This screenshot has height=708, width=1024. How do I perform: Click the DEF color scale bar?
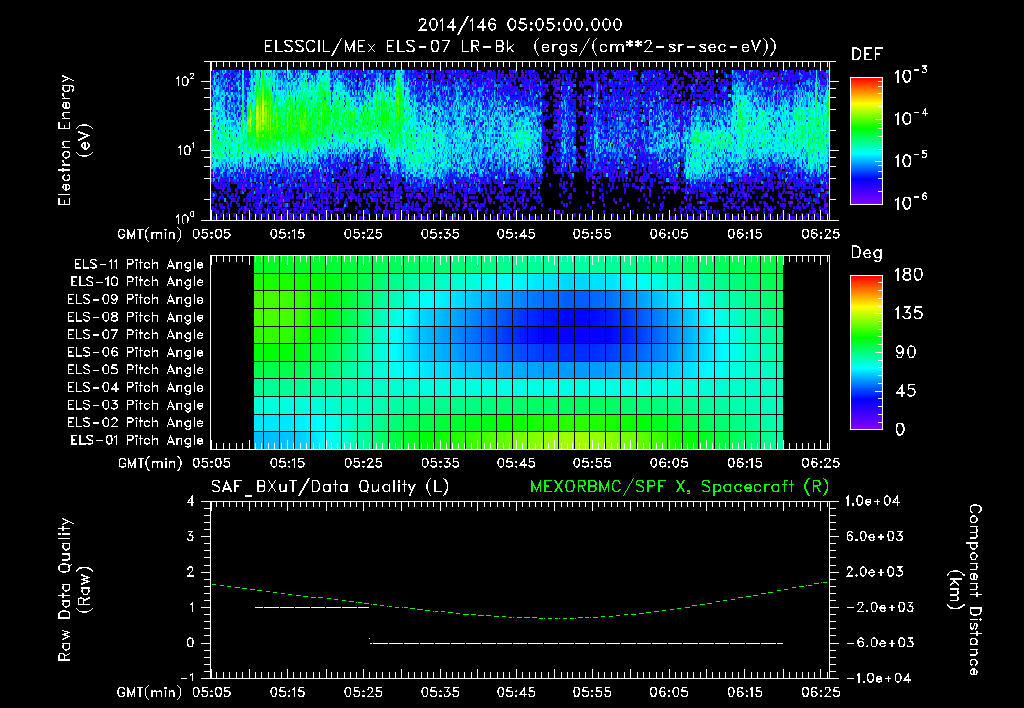click(866, 141)
